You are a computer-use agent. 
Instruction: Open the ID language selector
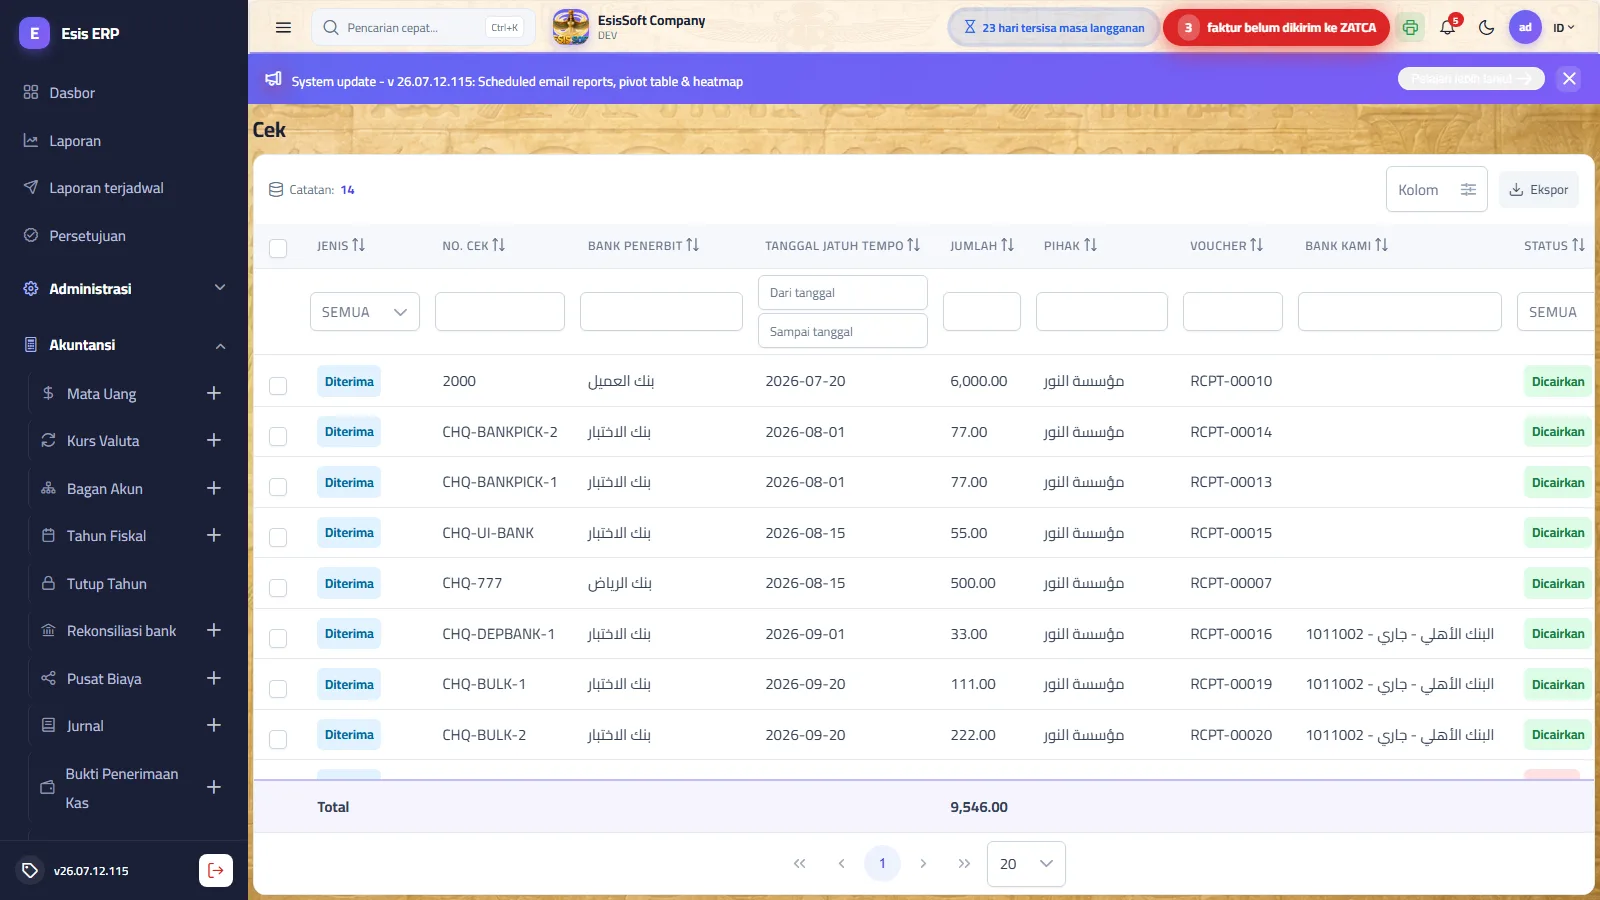(x=1564, y=28)
